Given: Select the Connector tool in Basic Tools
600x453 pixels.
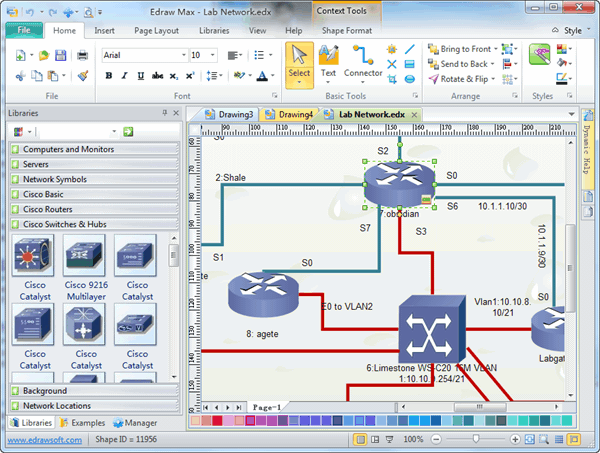Looking at the screenshot, I should point(363,61).
